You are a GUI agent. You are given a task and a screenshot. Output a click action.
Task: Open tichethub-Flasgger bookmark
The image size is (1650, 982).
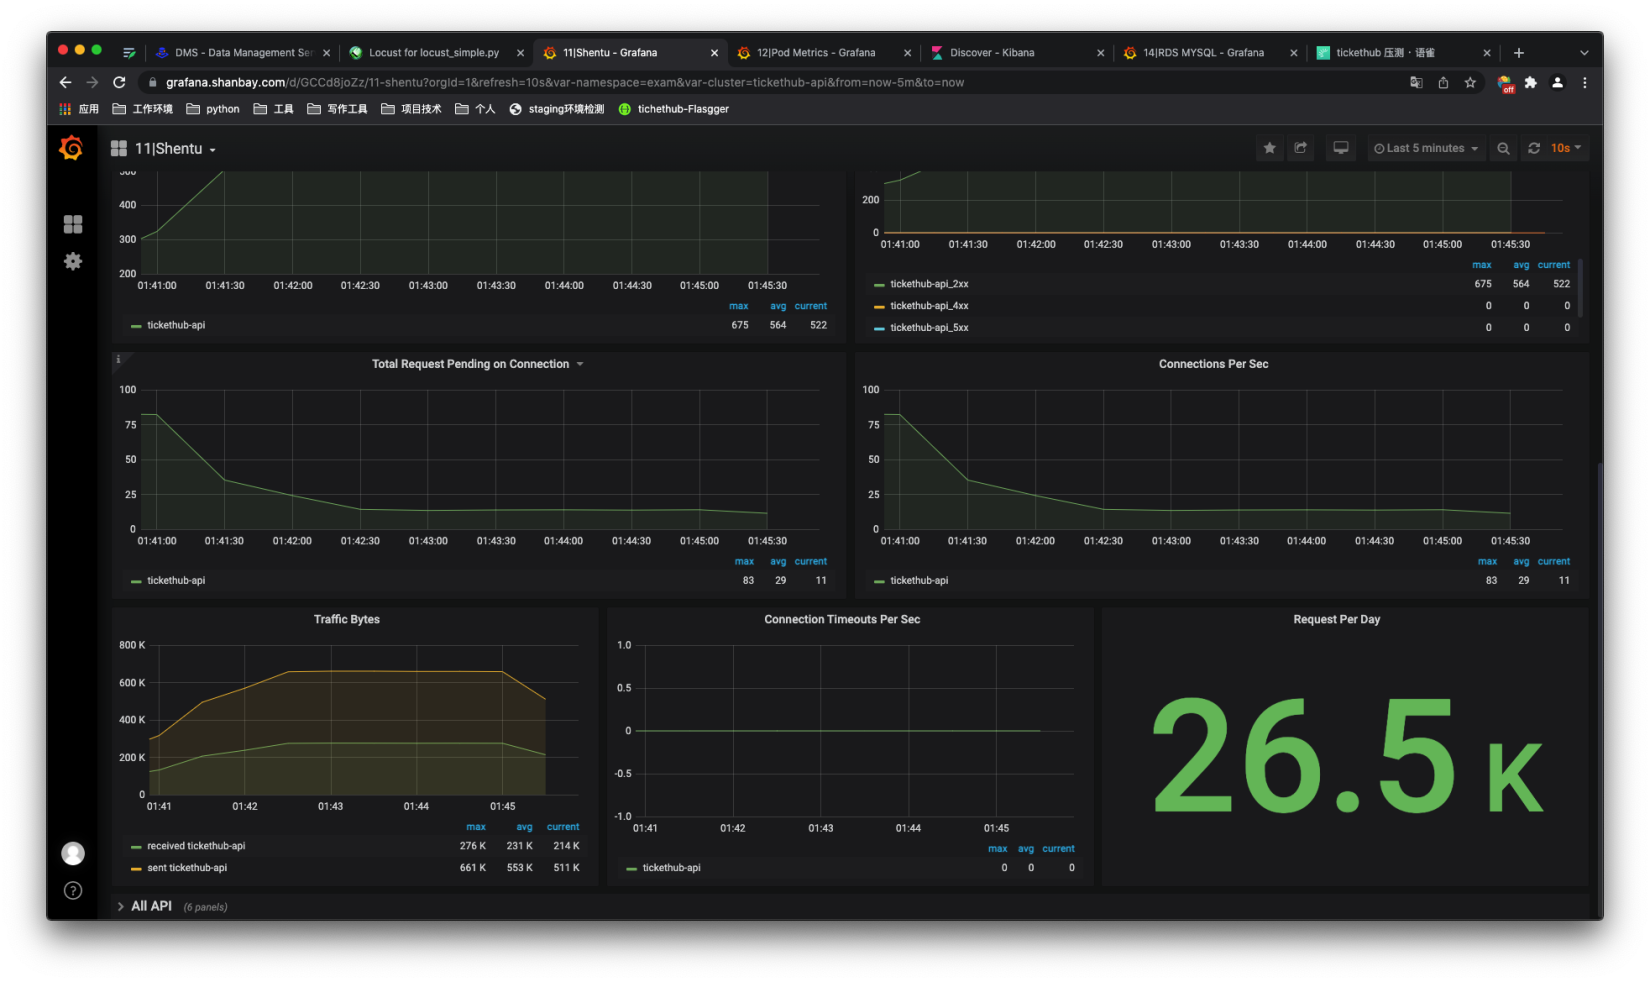(x=673, y=109)
